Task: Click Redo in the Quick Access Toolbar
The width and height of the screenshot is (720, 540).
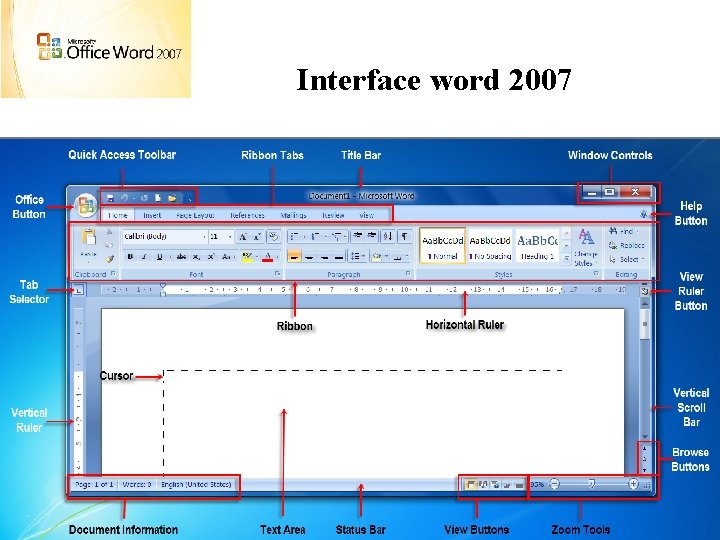Action: 144,198
